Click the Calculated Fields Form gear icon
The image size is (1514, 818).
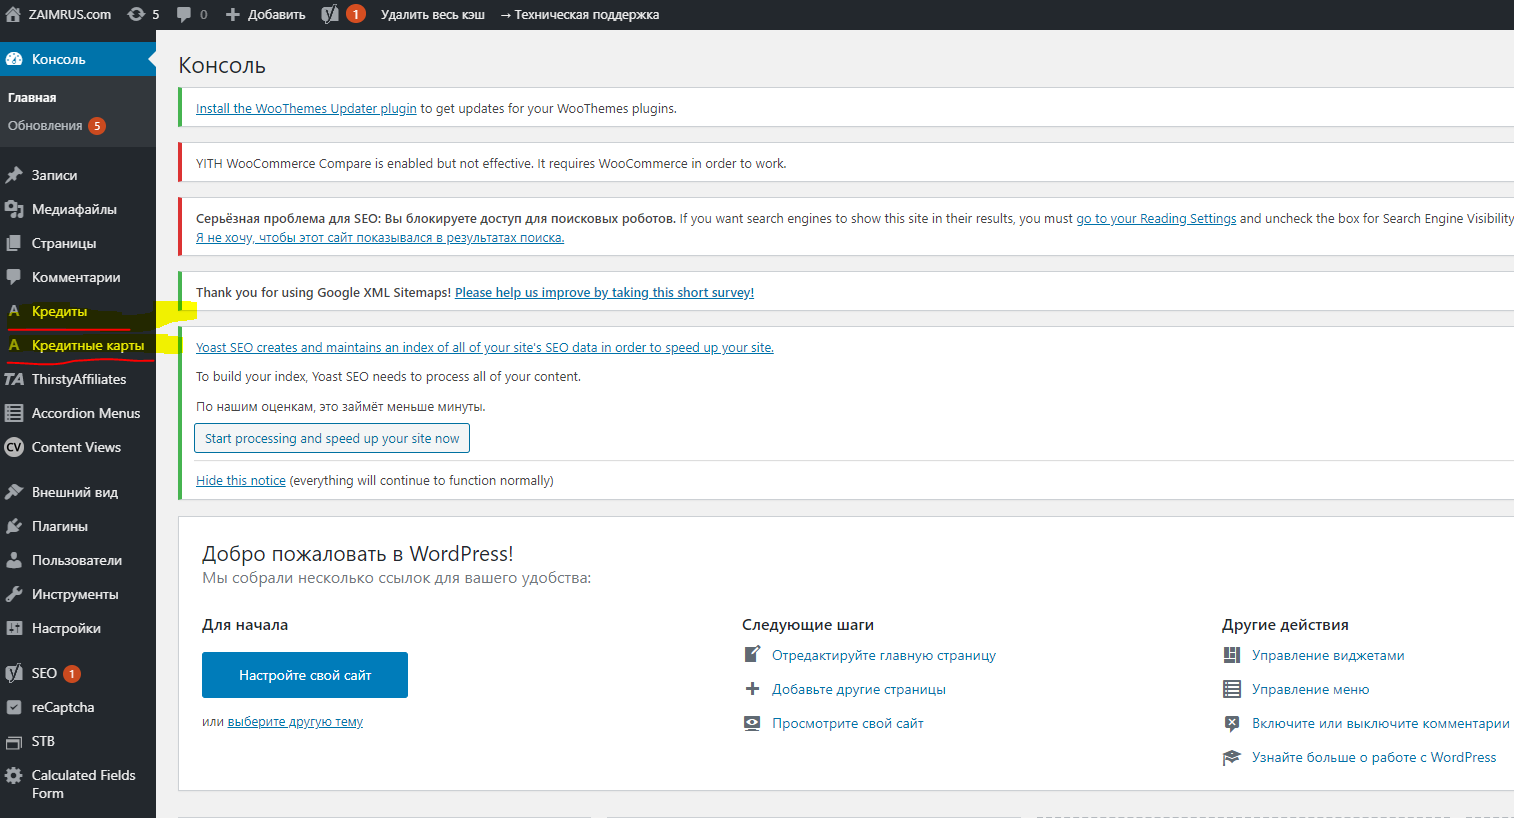click(x=14, y=776)
